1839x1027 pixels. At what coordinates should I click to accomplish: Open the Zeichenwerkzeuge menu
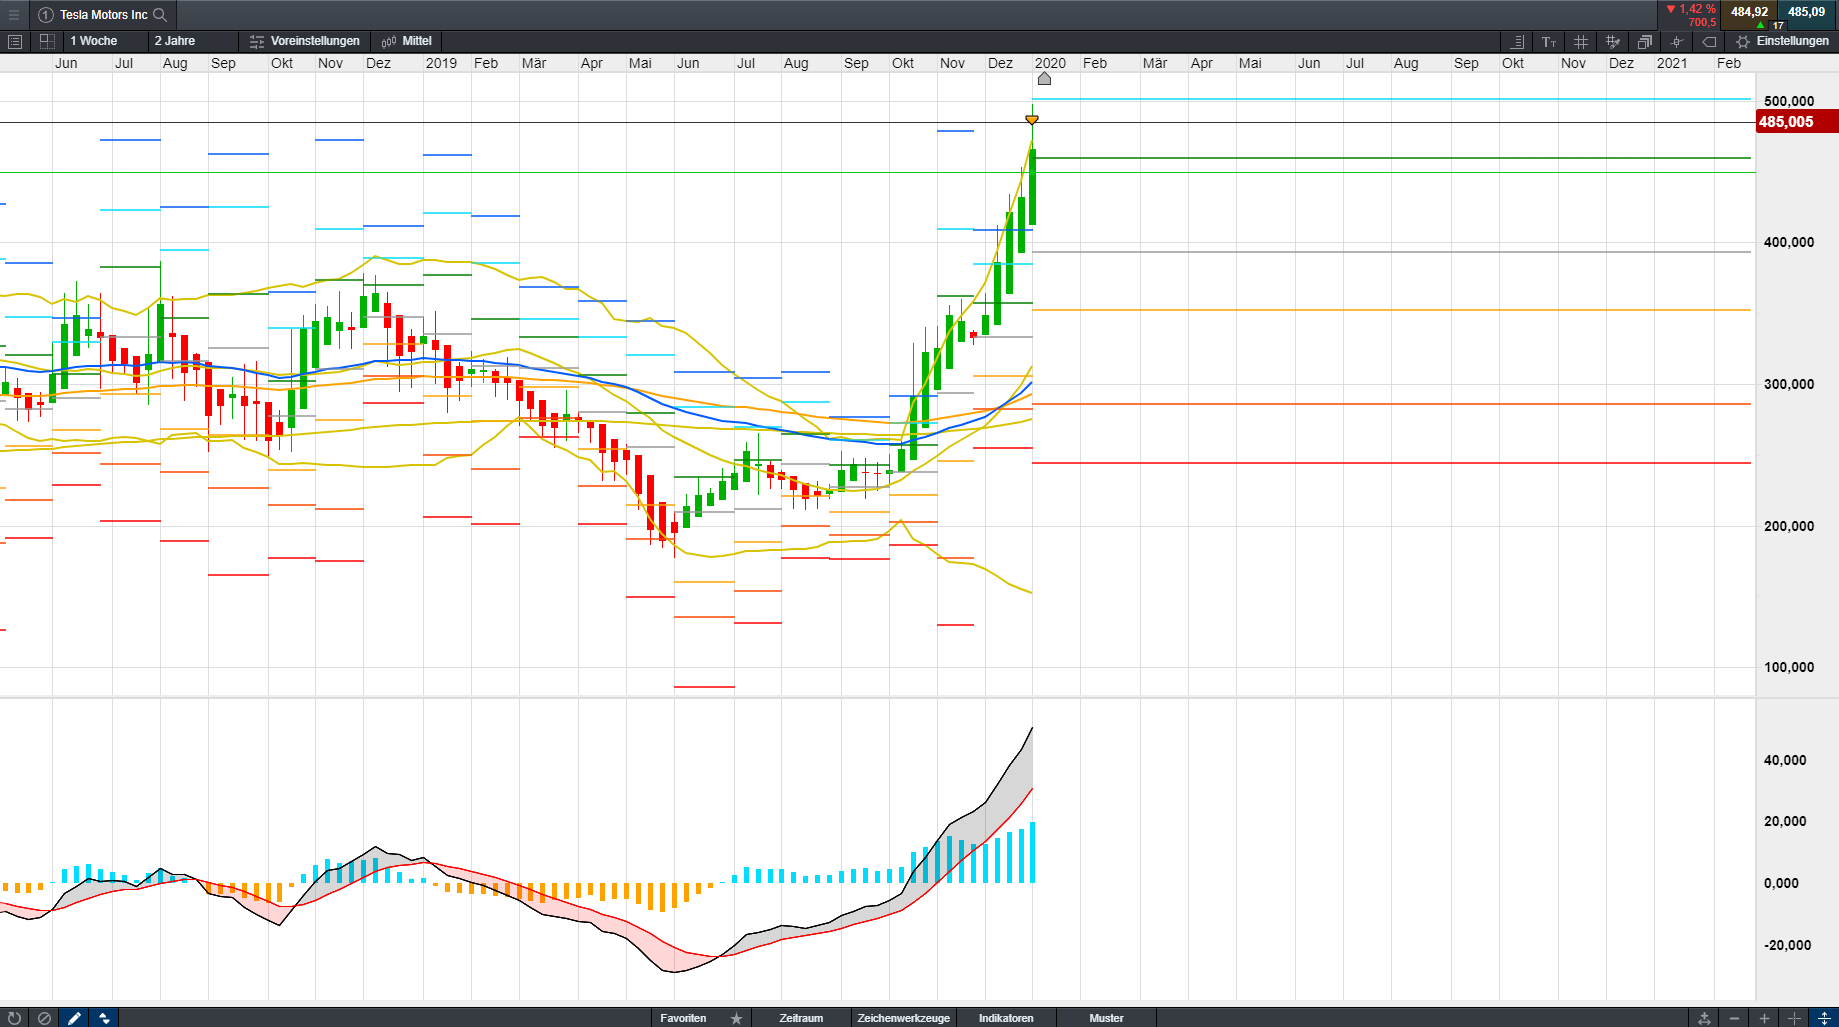903,1018
